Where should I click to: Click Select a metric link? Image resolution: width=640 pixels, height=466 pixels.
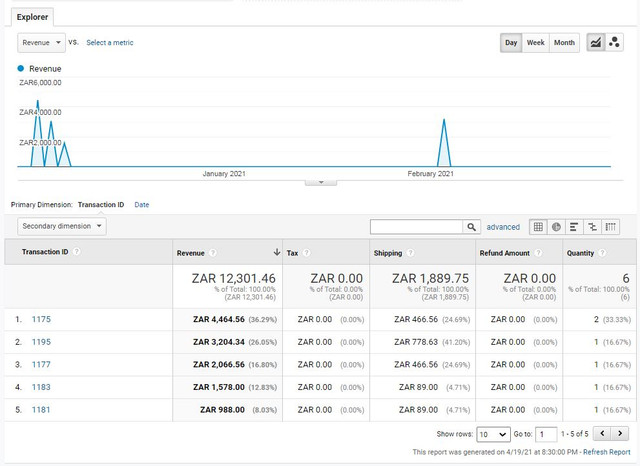[110, 42]
